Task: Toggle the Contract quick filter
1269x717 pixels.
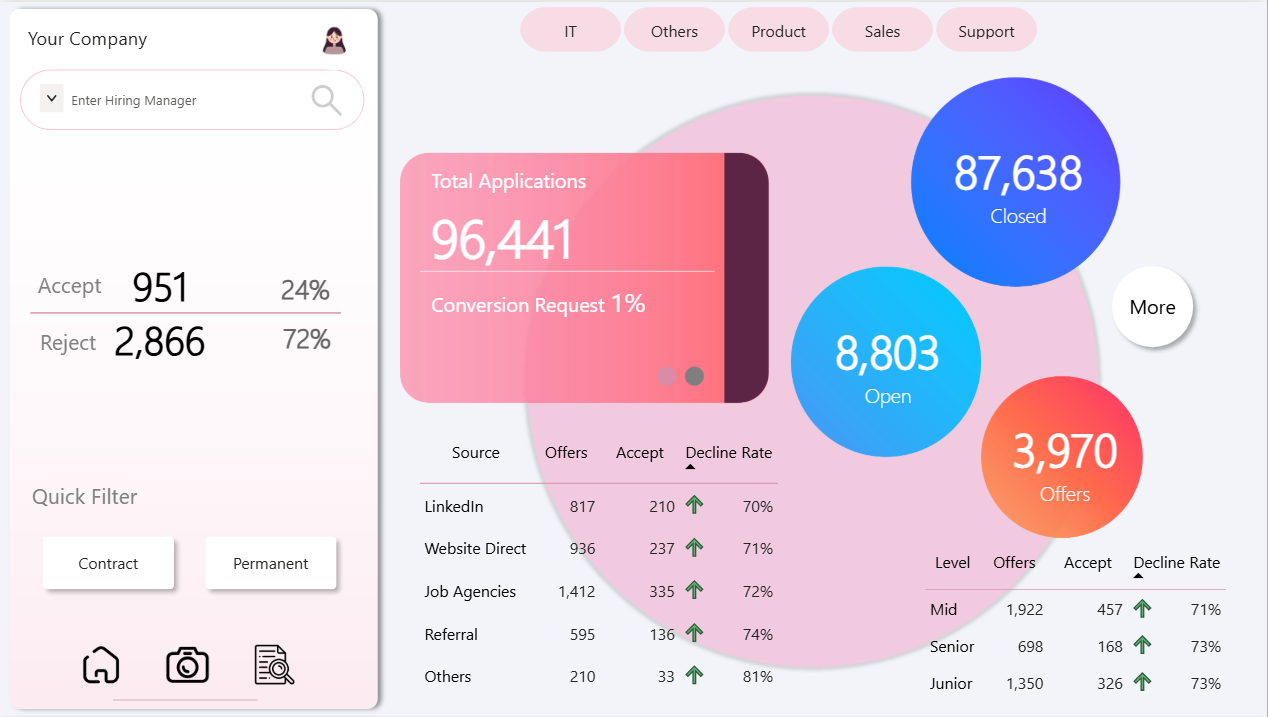Action: (108, 563)
